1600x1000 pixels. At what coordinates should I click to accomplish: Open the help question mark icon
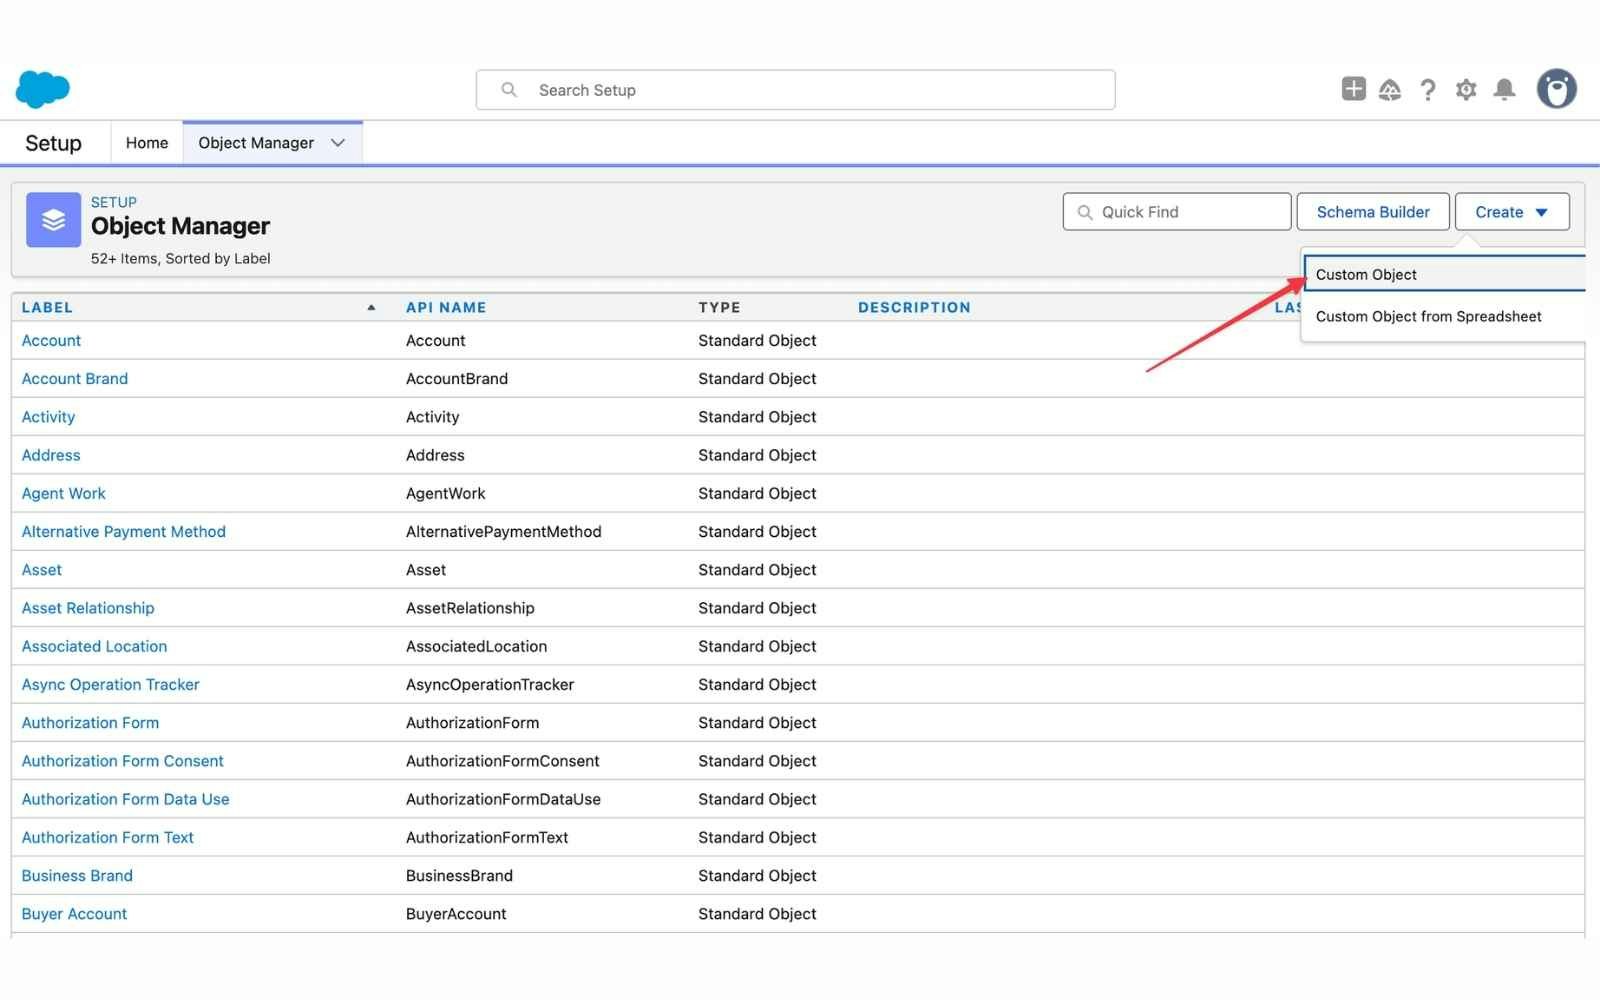point(1428,90)
